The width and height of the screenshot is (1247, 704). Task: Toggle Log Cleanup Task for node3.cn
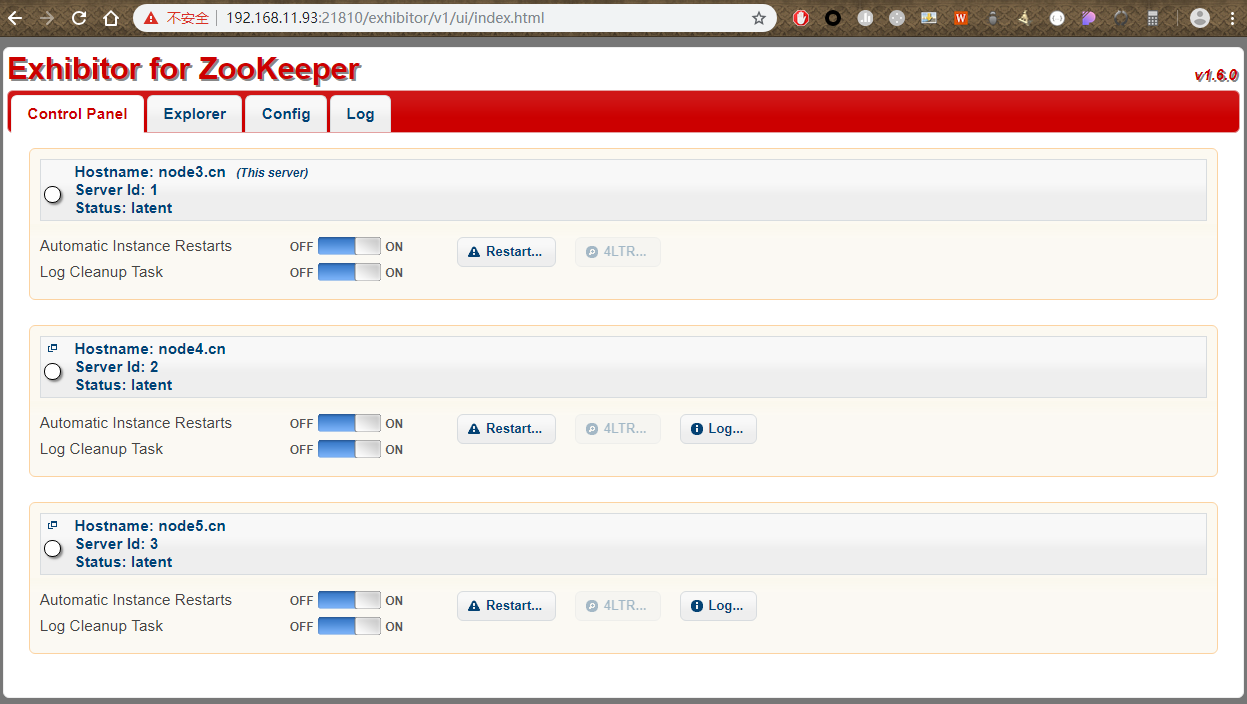click(x=349, y=272)
